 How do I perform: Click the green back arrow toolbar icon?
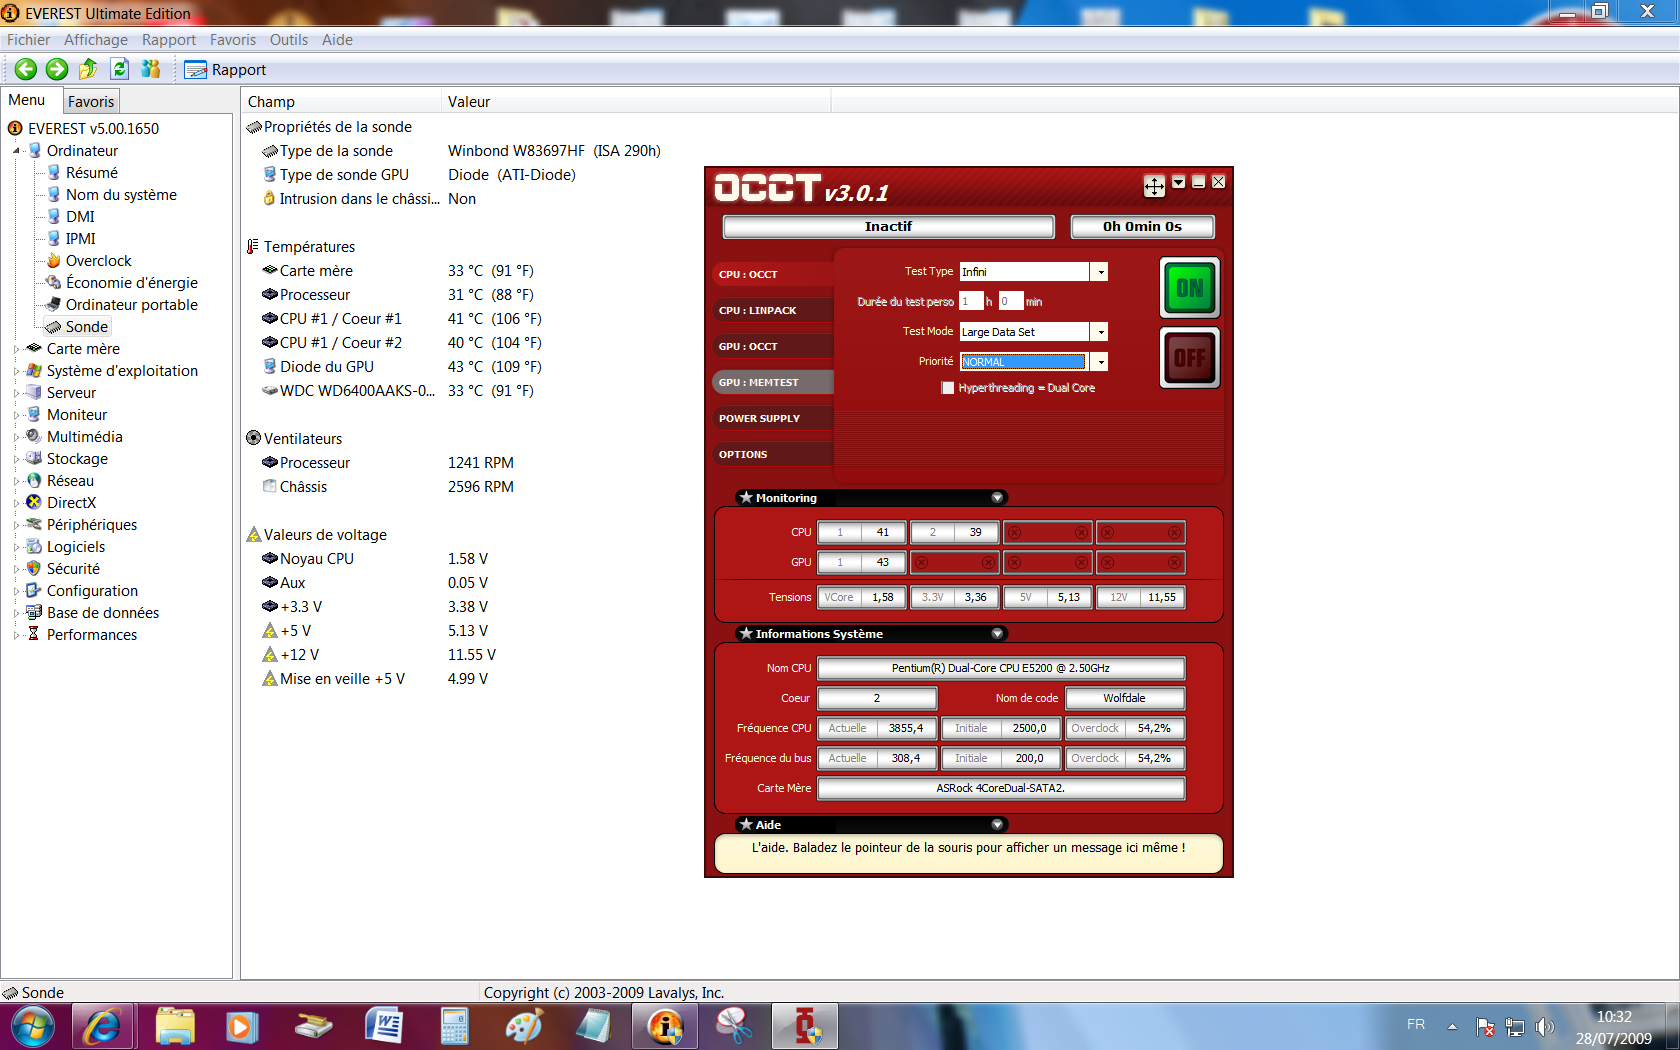click(26, 69)
